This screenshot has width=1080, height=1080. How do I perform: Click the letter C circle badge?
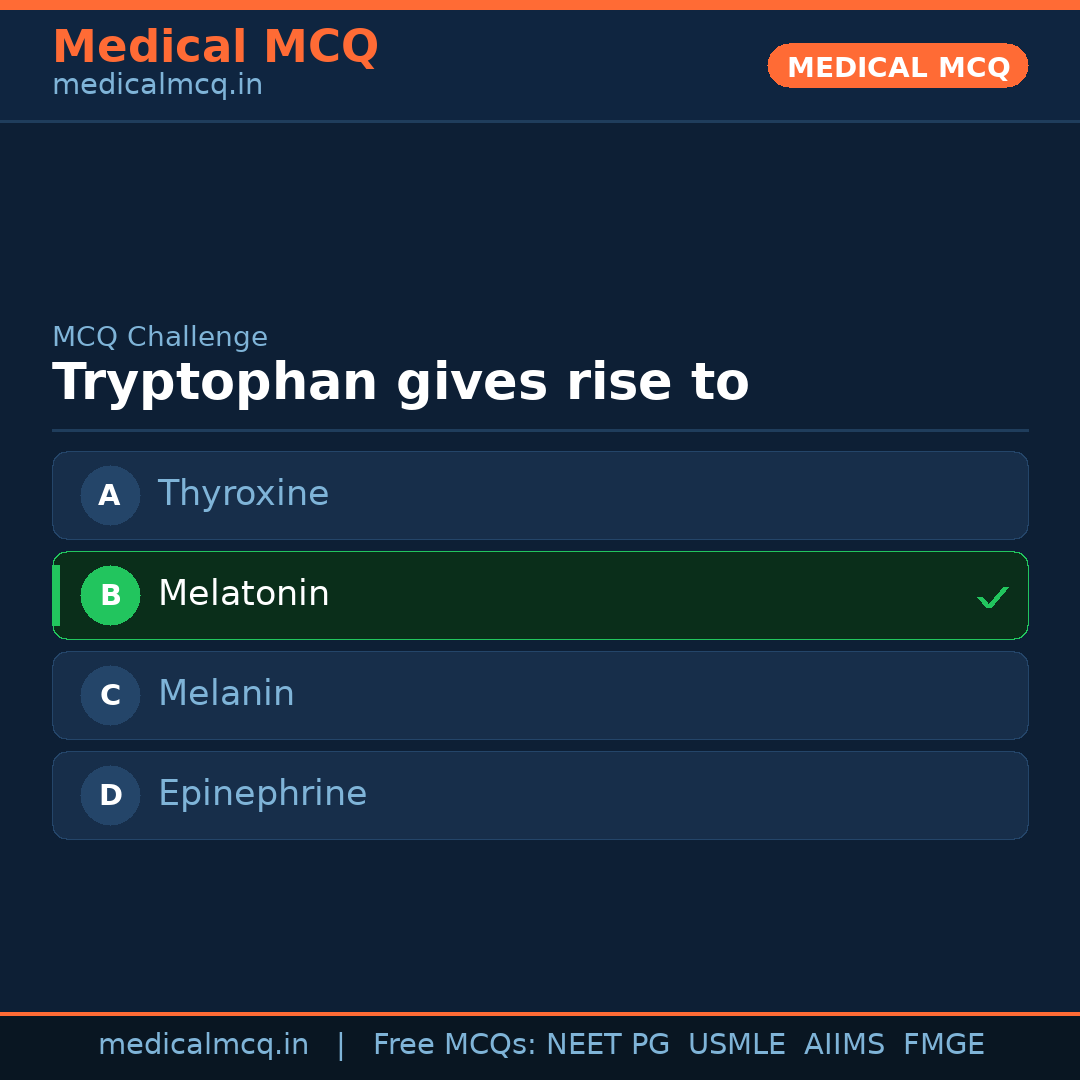point(110,695)
